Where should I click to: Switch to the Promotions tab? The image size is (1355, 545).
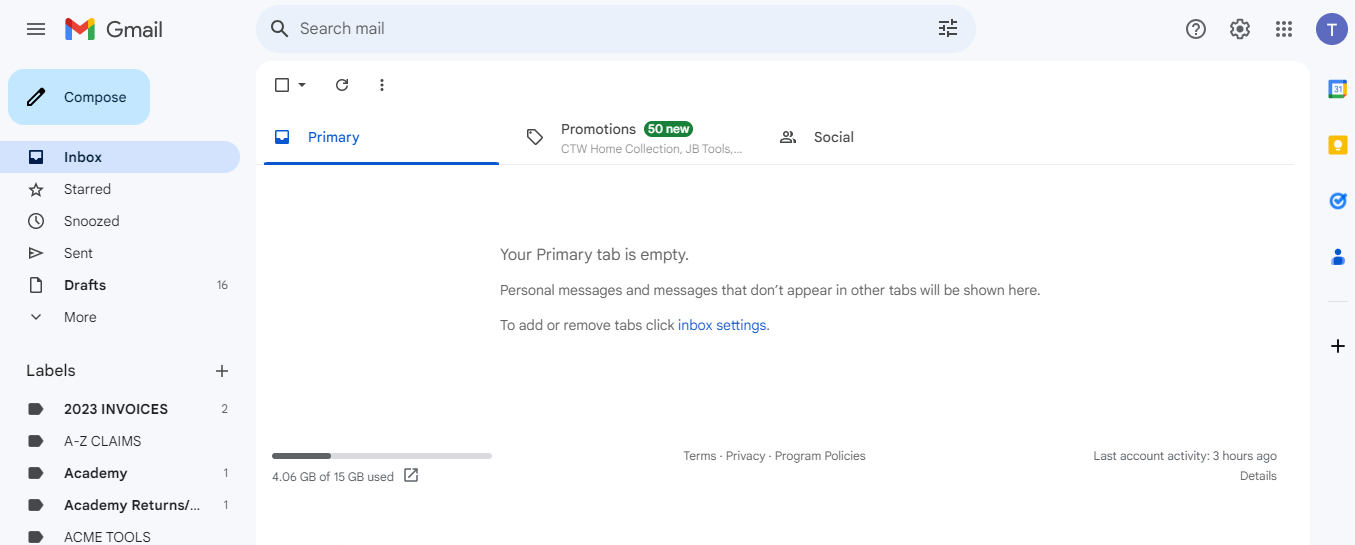click(634, 137)
